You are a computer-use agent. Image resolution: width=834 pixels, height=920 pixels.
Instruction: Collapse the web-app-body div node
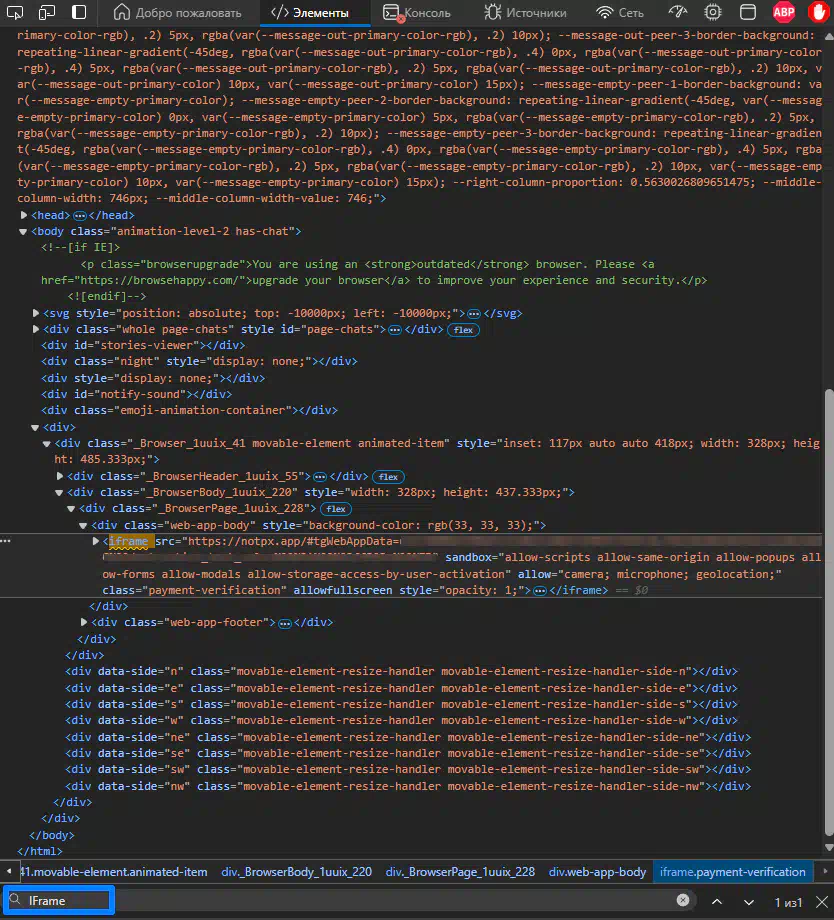(83, 525)
